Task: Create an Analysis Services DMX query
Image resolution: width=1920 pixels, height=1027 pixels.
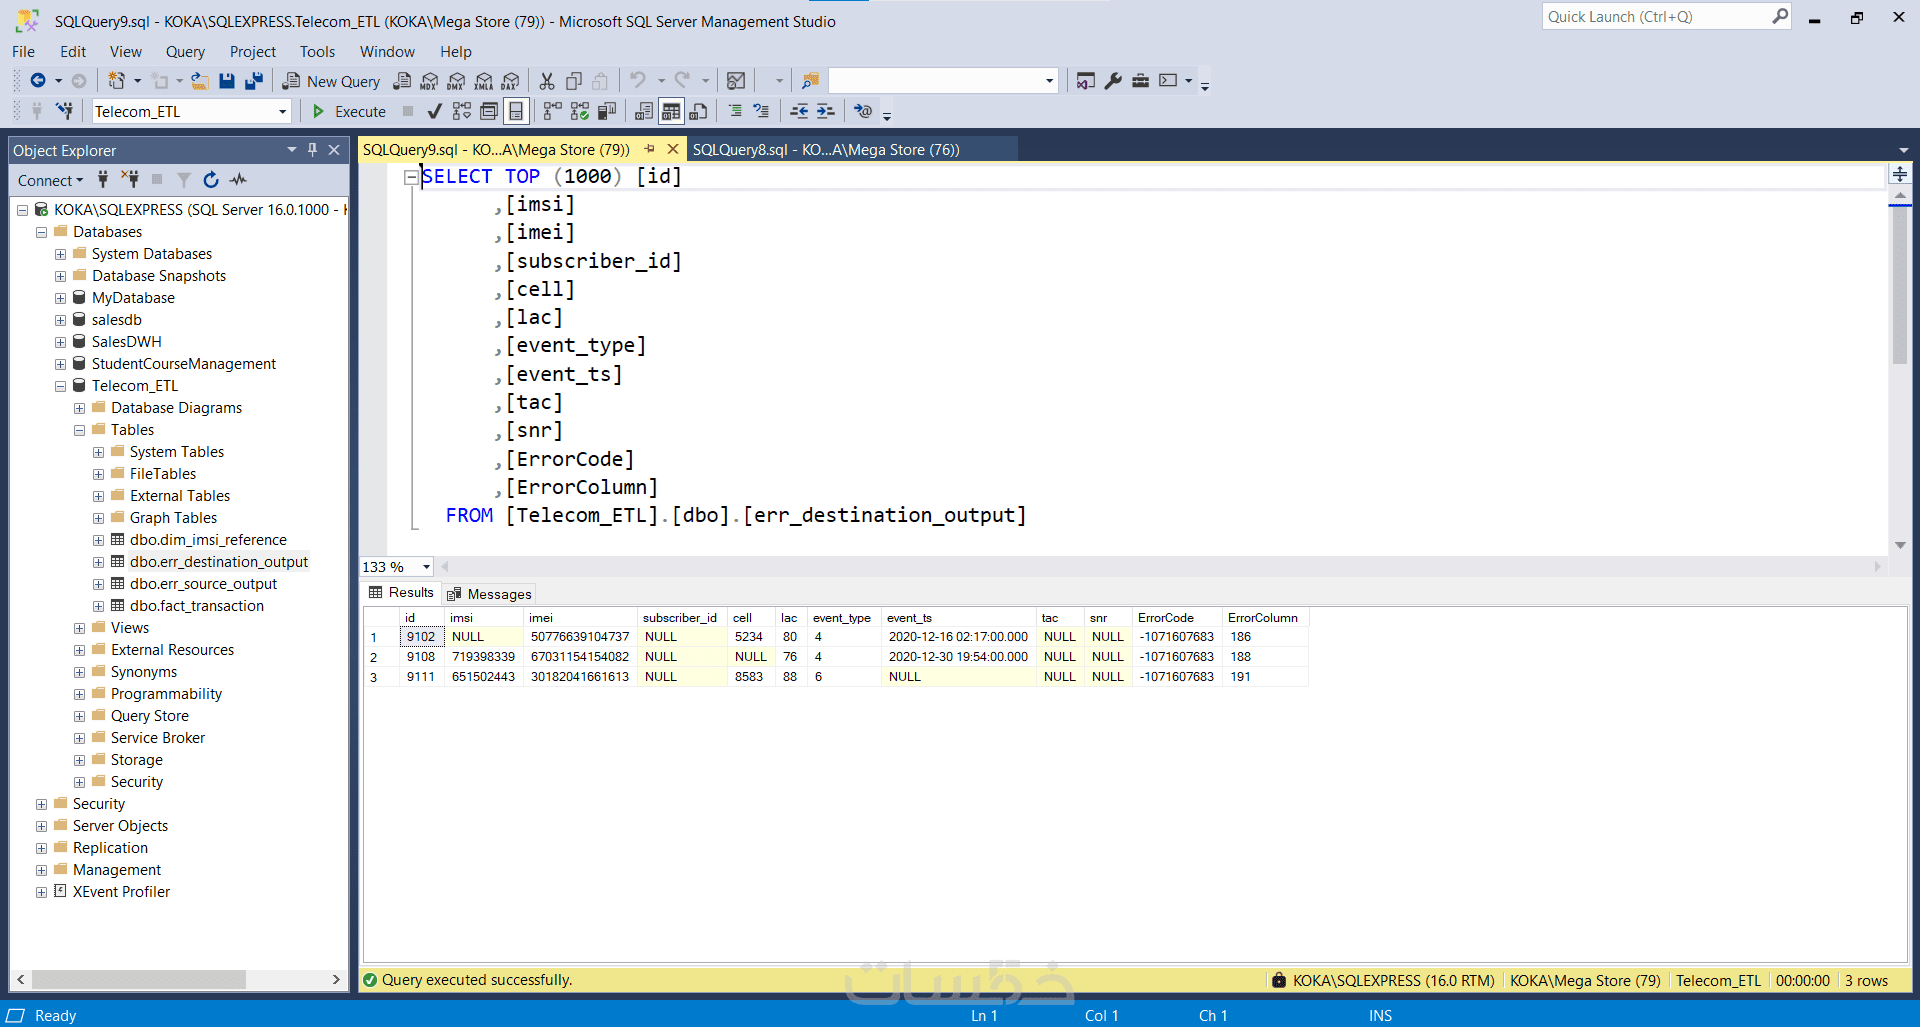Action: coord(456,81)
